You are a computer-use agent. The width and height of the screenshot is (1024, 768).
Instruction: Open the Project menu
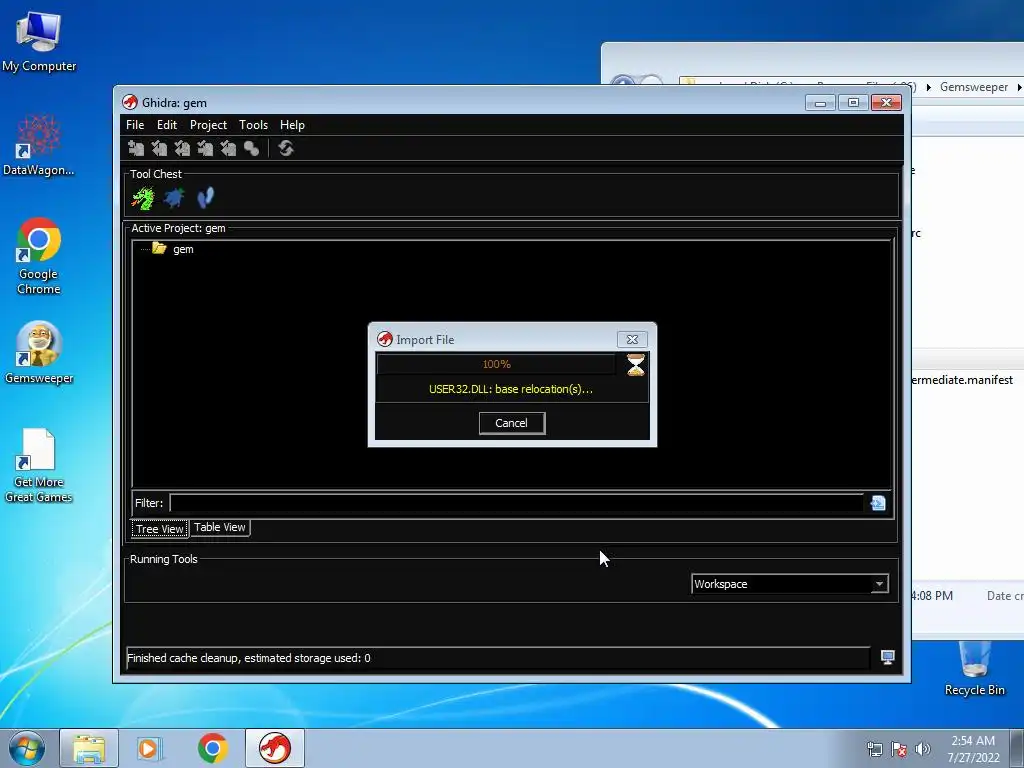point(208,125)
